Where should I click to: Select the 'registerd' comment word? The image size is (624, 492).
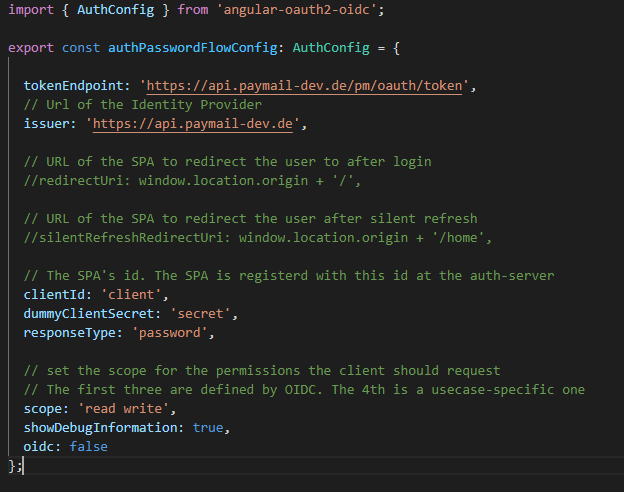(273, 276)
